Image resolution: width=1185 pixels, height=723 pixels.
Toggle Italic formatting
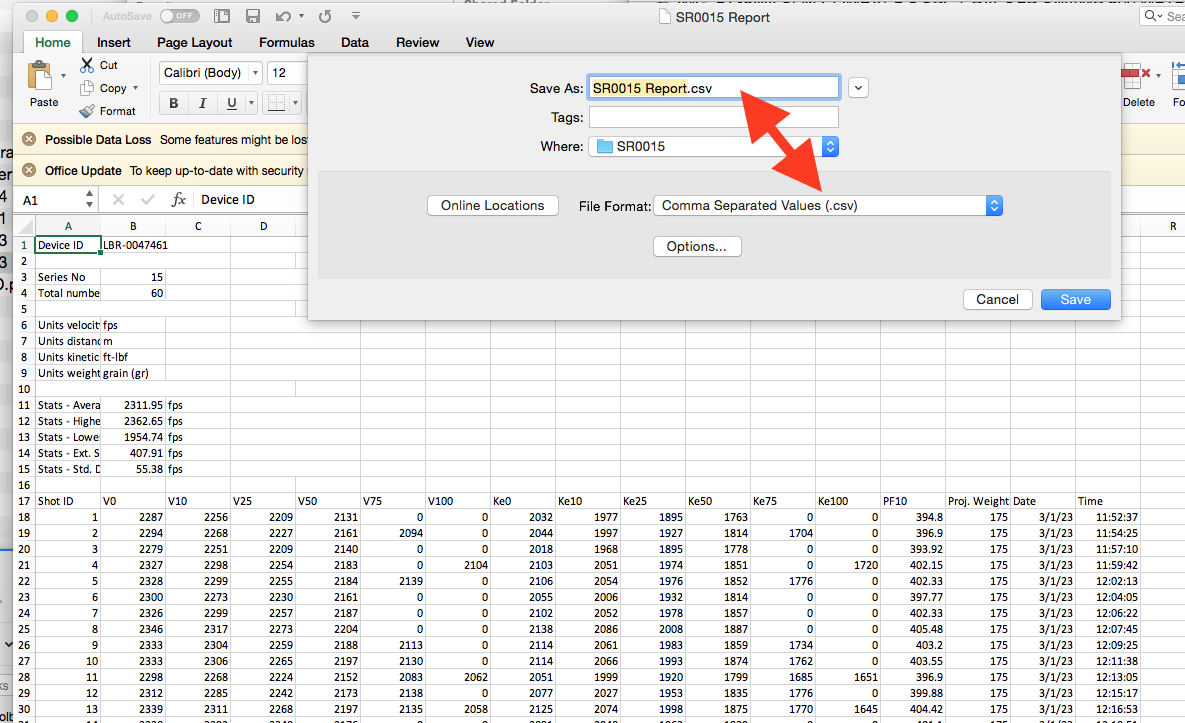pos(203,104)
